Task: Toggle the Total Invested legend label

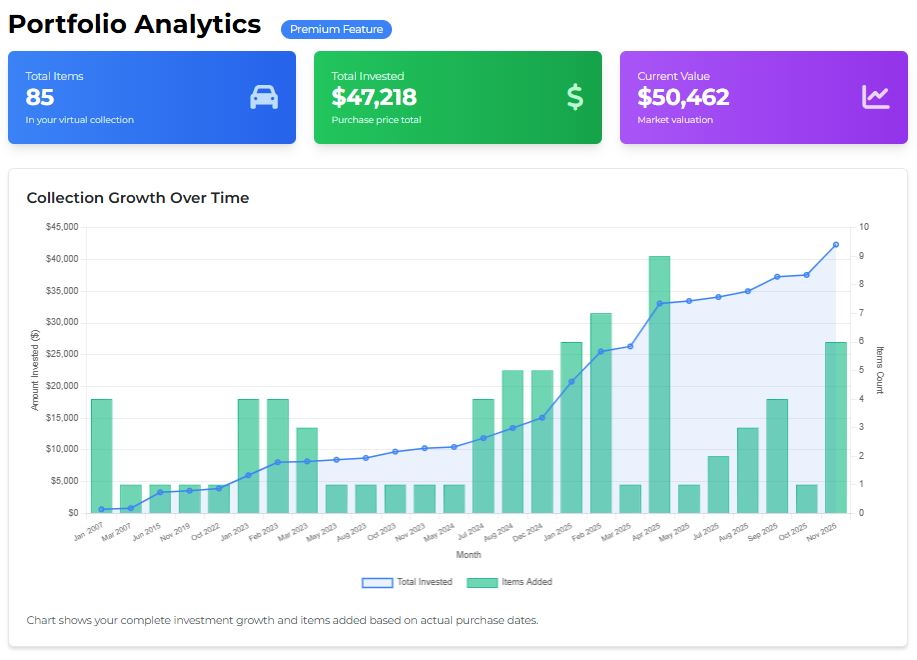Action: click(424, 582)
